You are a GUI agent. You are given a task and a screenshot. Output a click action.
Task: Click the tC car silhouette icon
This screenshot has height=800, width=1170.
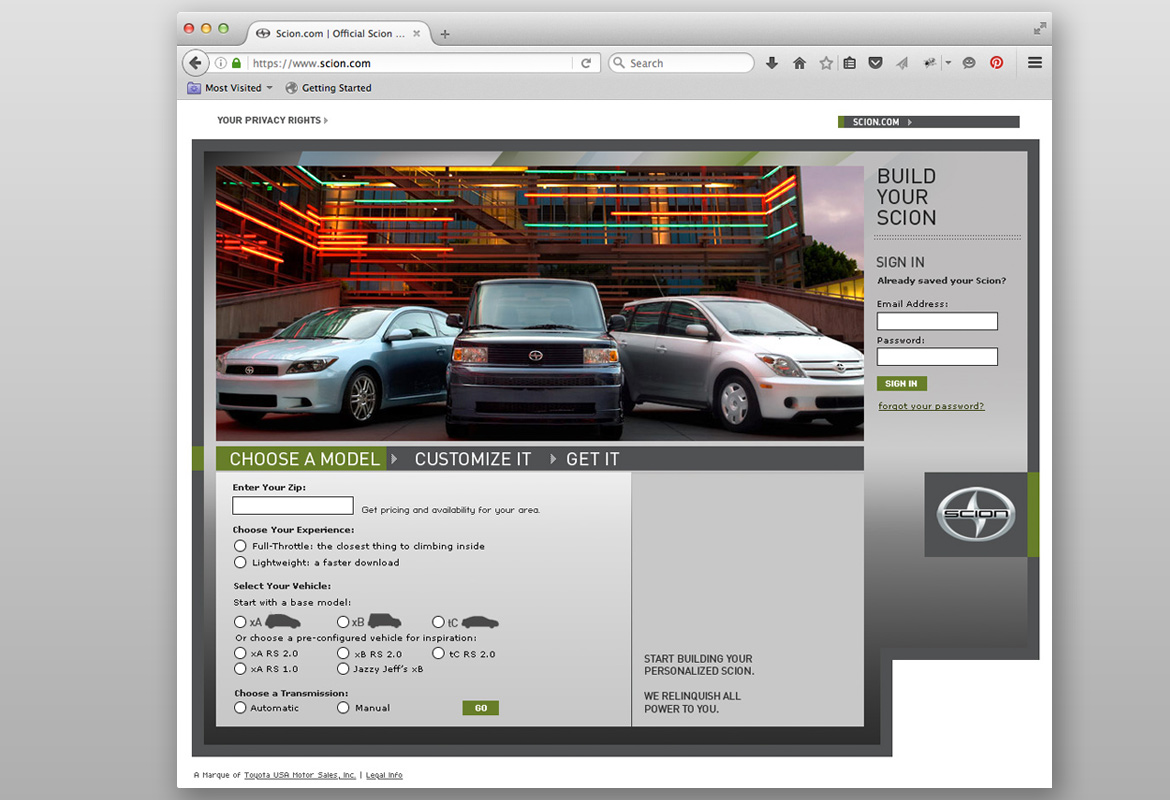481,622
